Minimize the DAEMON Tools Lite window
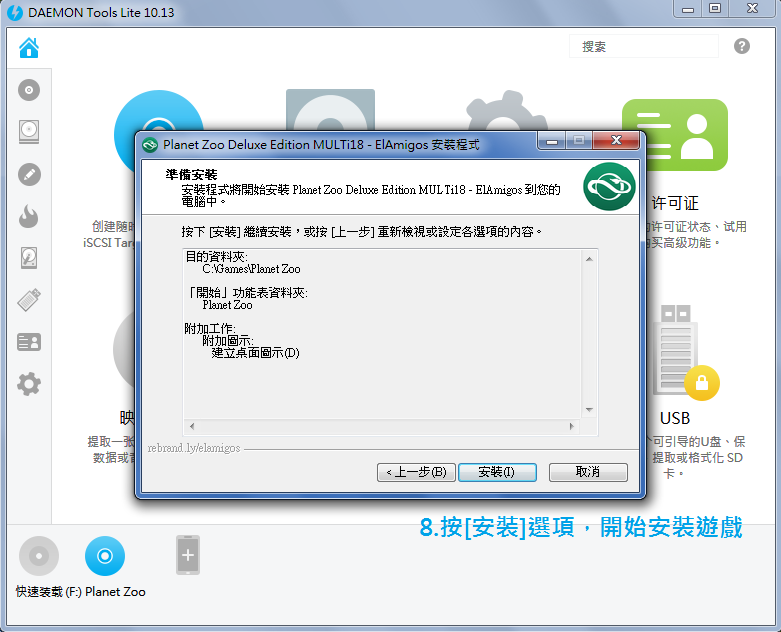Image resolution: width=781 pixels, height=632 pixels. tap(688, 9)
